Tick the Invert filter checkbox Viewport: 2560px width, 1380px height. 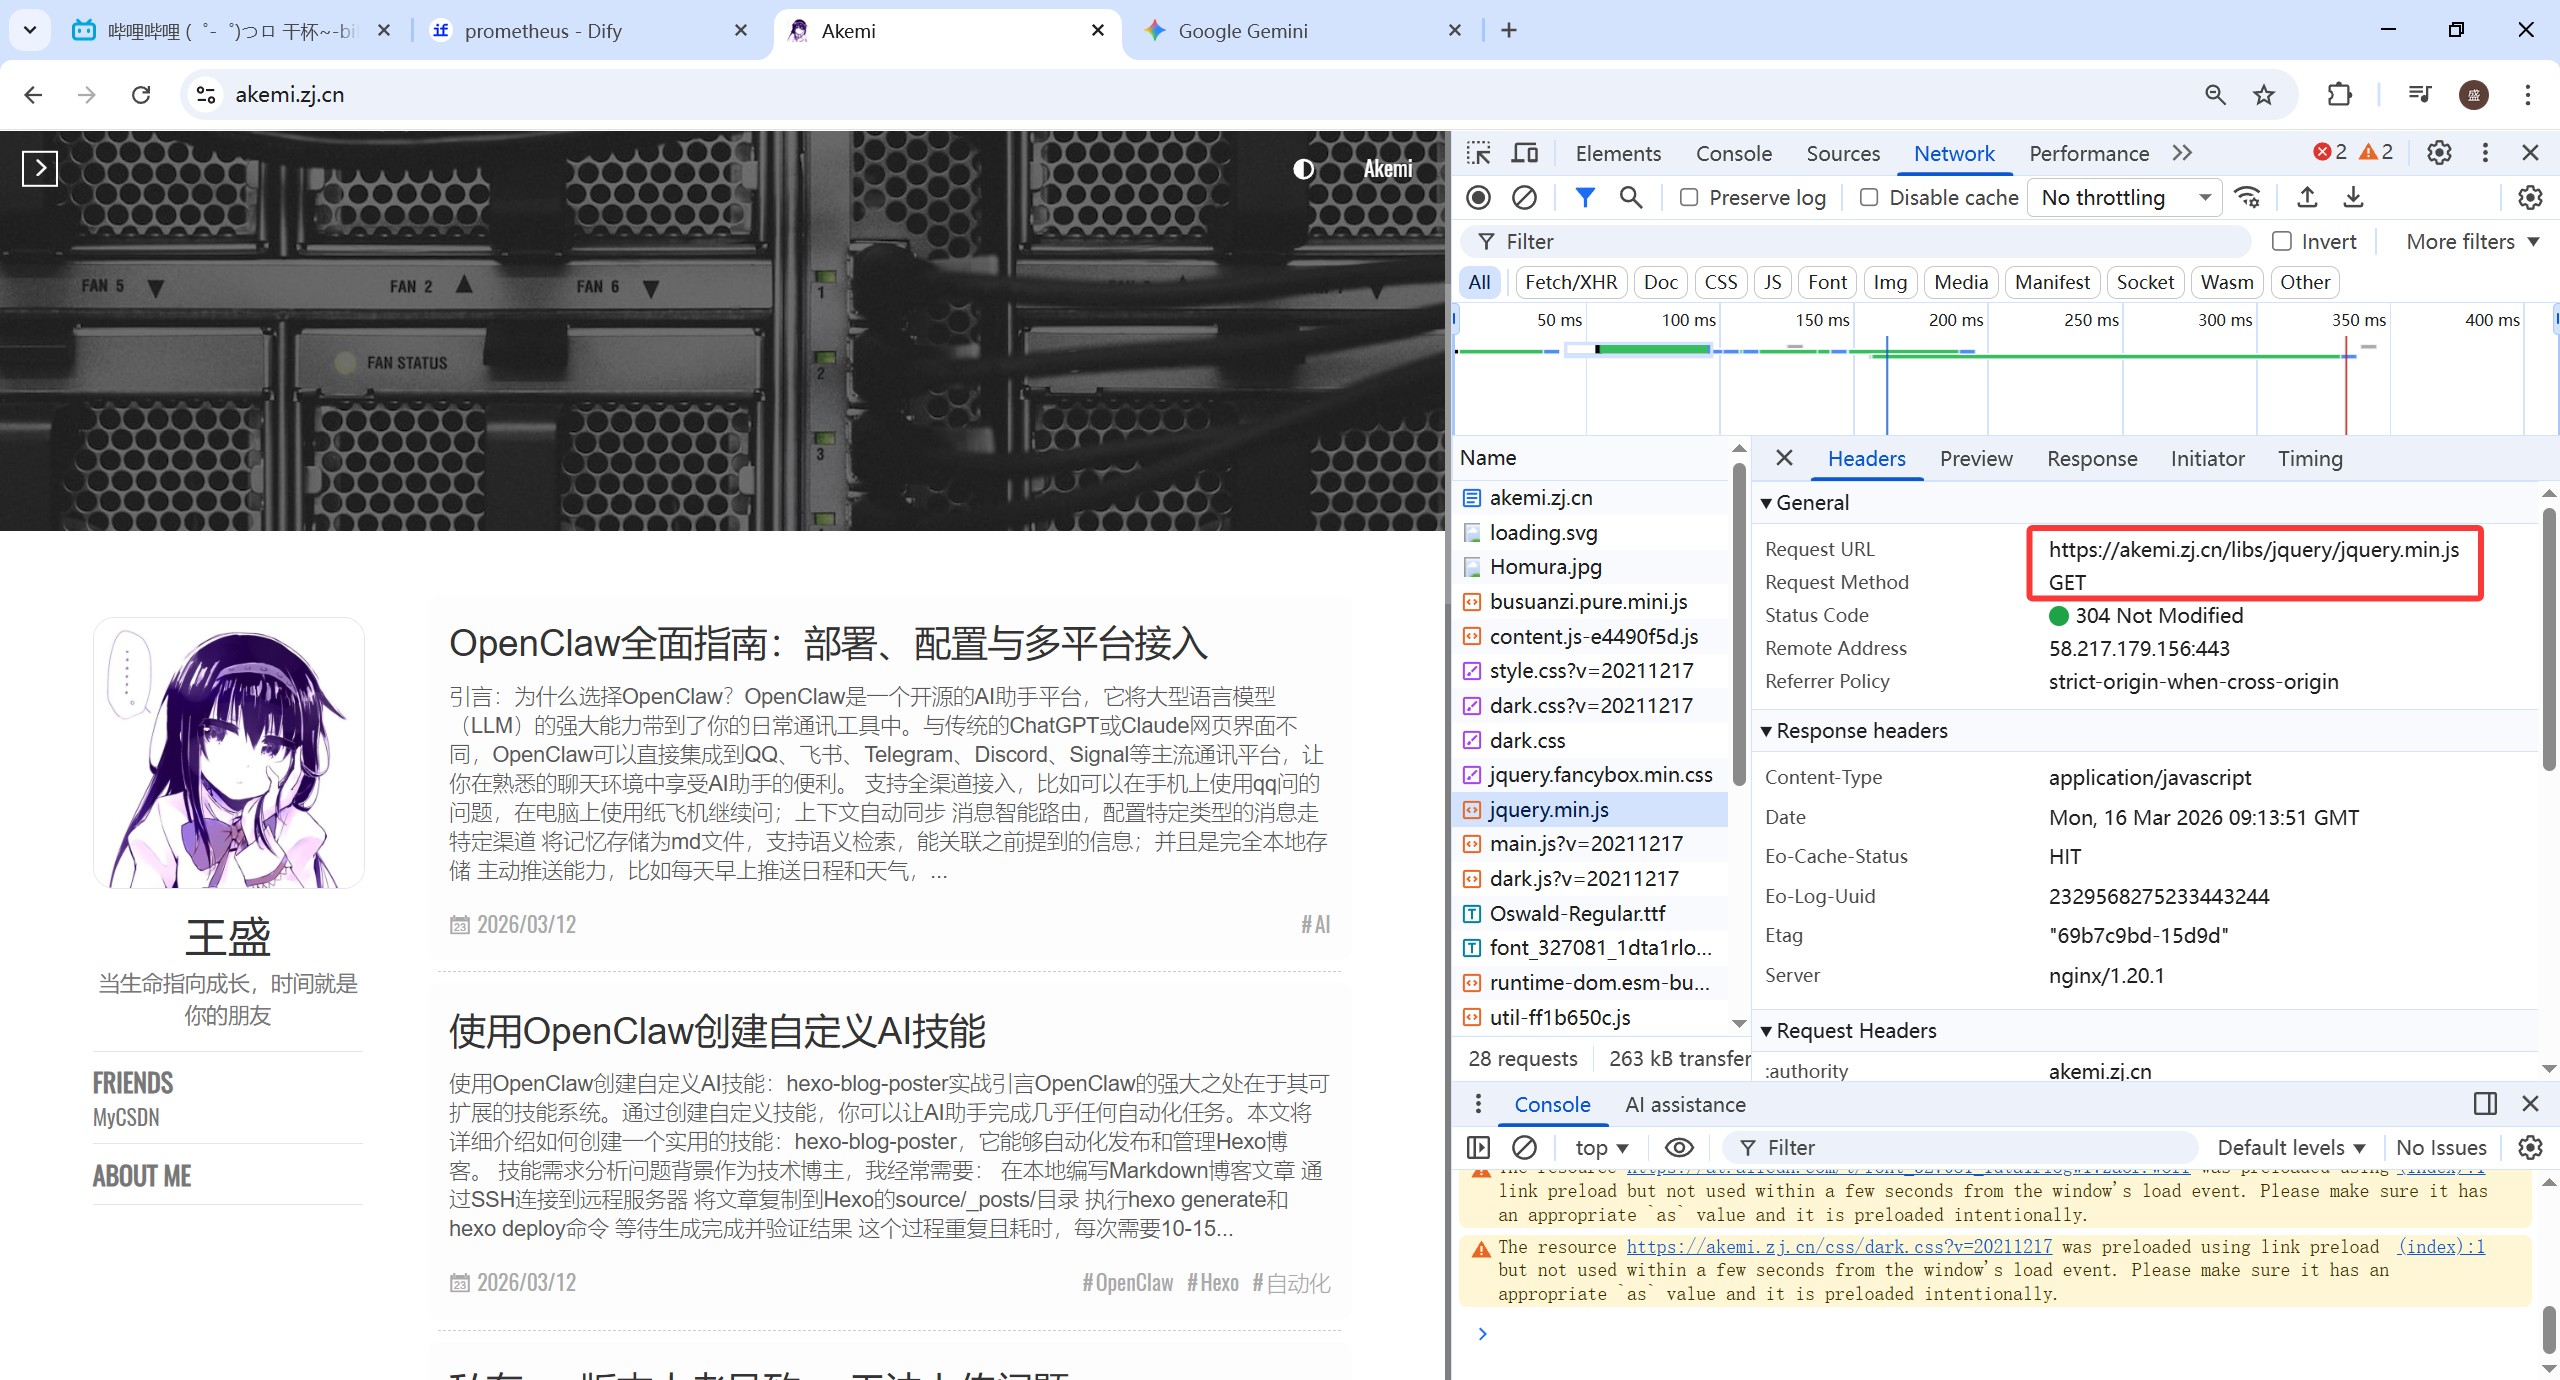coord(2282,242)
